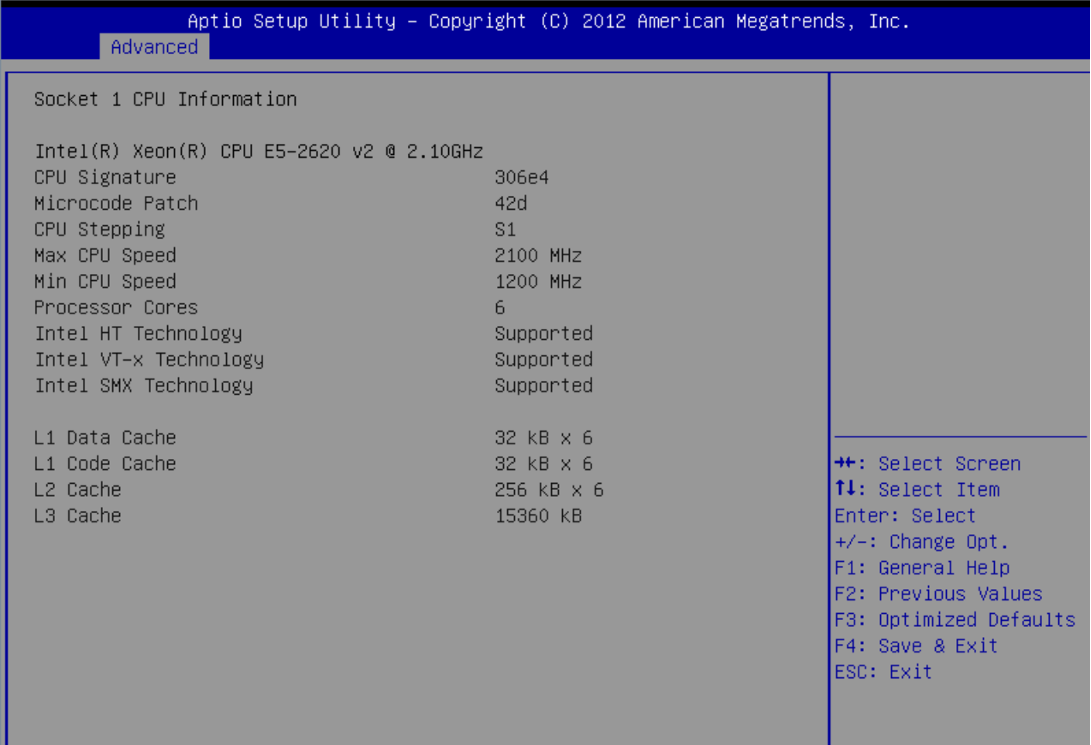1091x745 pixels.
Task: Click the S1 stepping value
Action: coord(505,230)
